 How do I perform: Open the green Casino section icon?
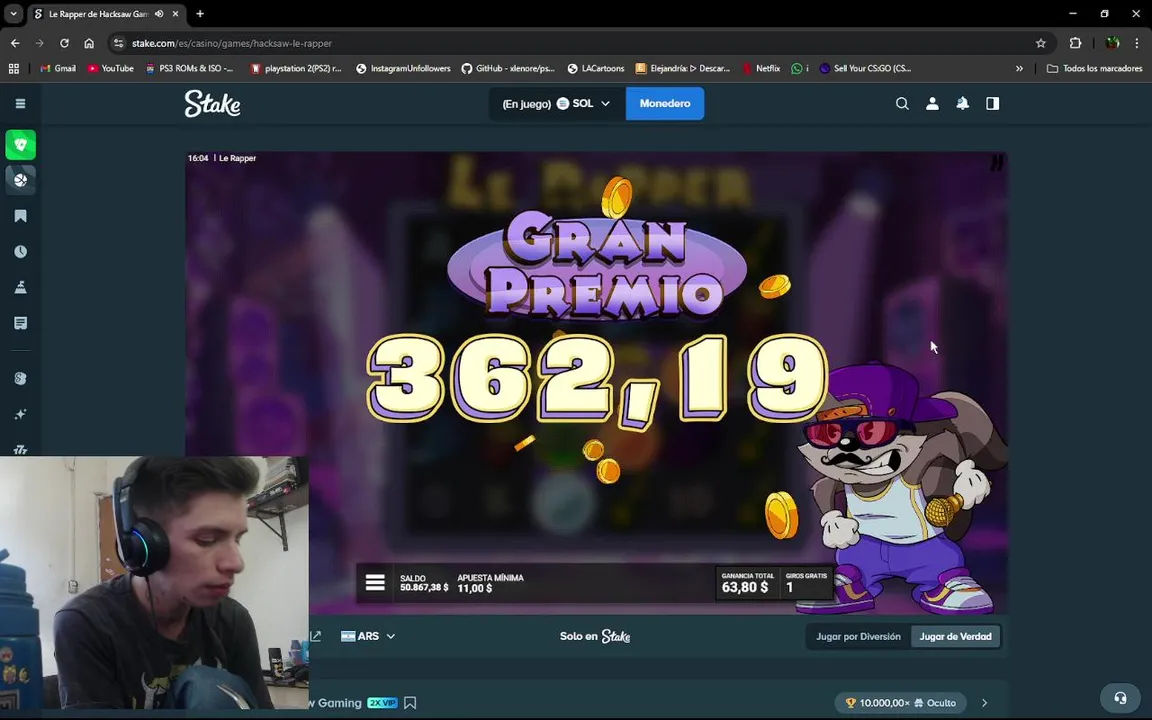coord(21,145)
